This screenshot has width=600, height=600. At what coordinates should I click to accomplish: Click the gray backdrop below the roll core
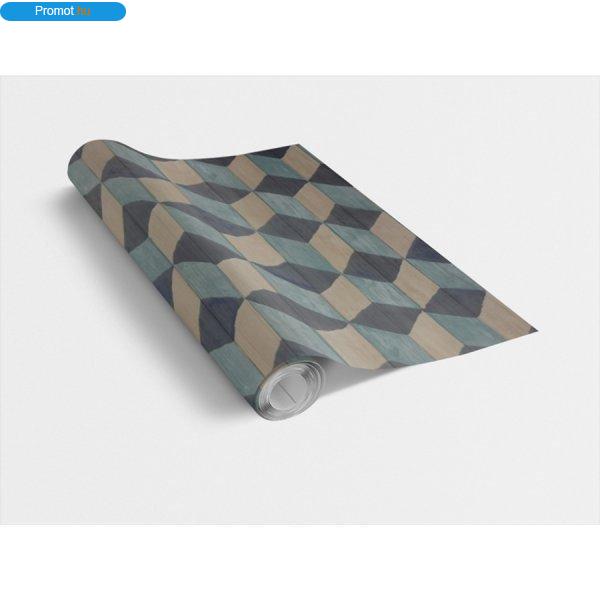click(300, 471)
